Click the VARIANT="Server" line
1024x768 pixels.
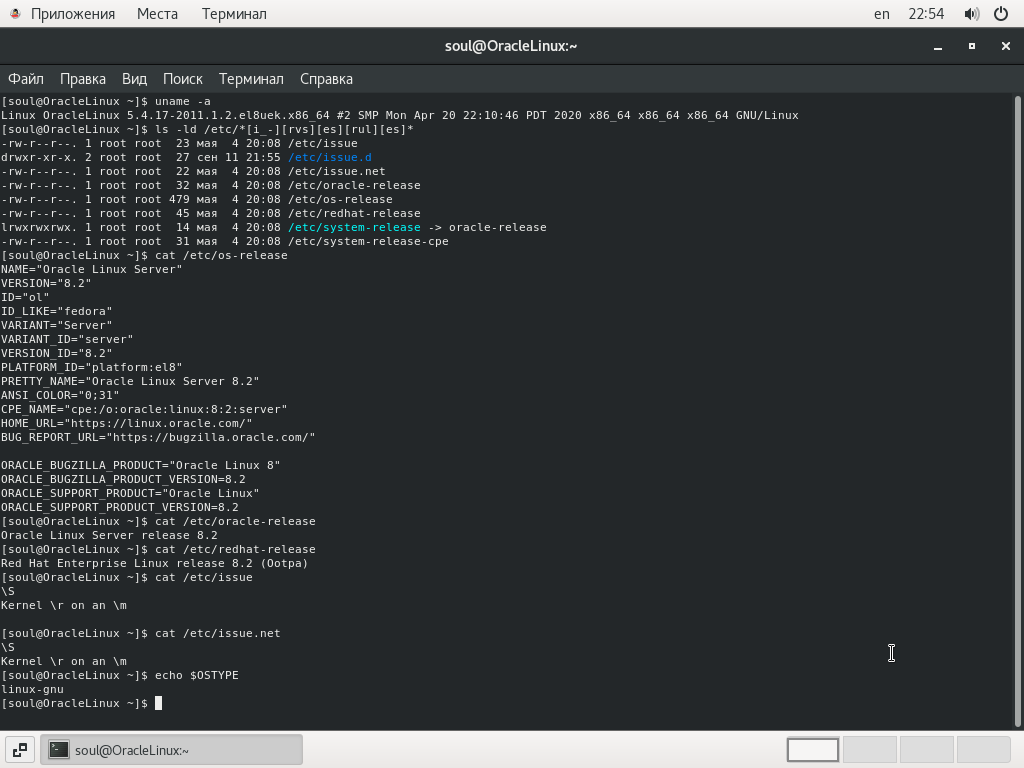point(56,325)
